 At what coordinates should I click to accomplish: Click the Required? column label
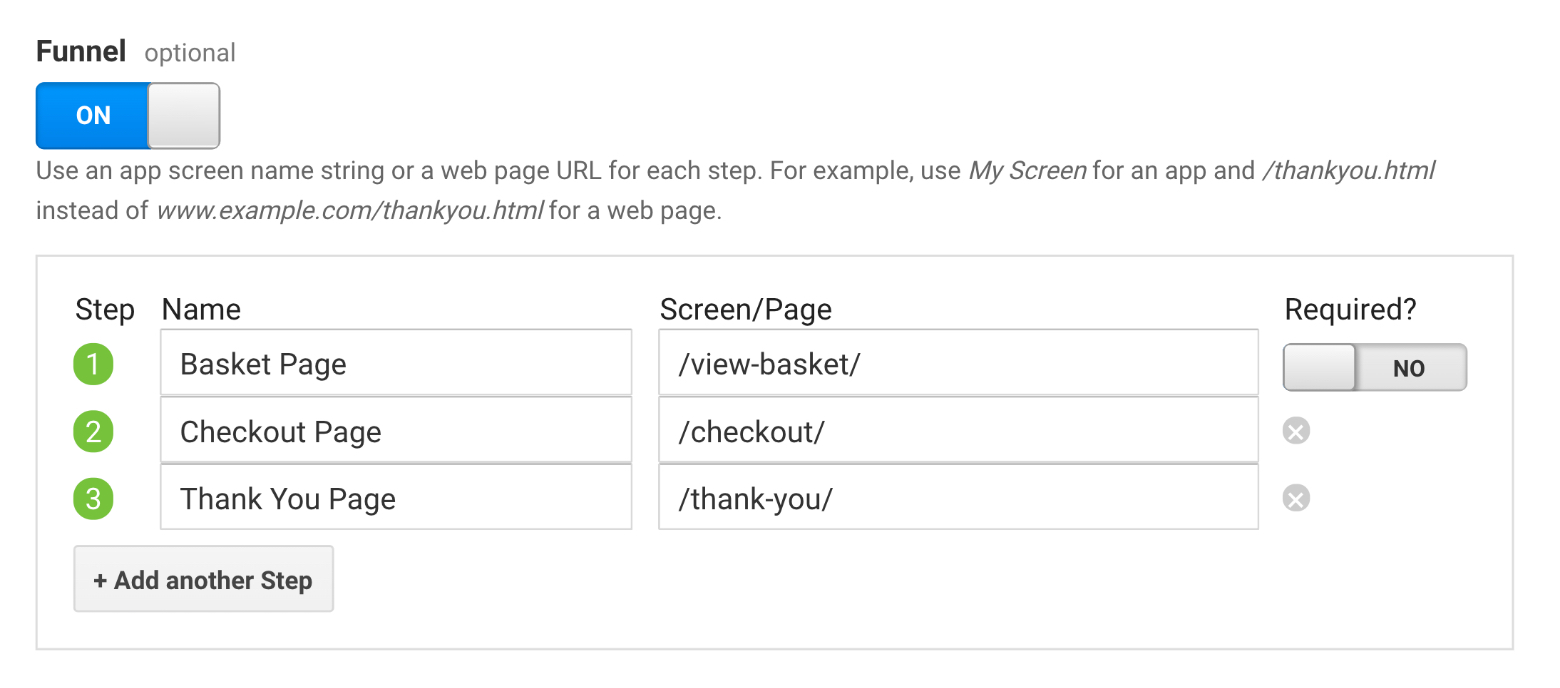pyautogui.click(x=1350, y=310)
